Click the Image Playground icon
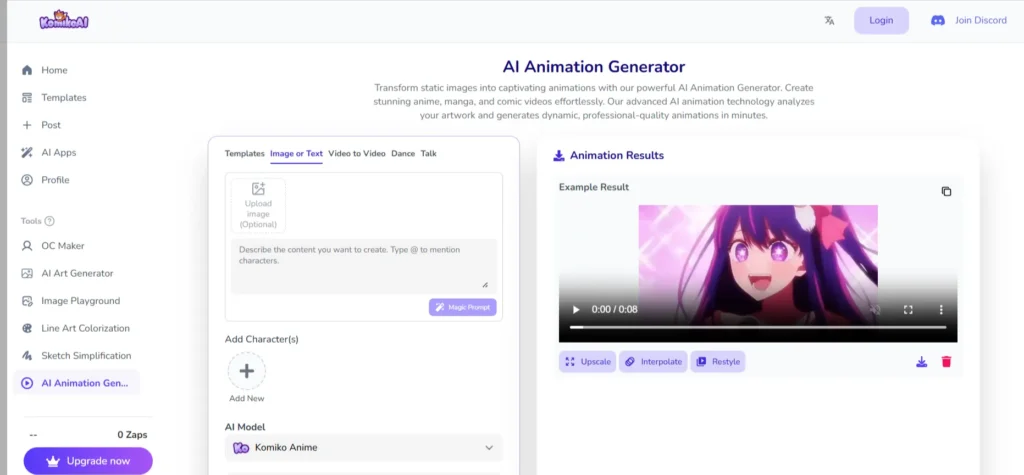The width and height of the screenshot is (1024, 475). (x=27, y=301)
